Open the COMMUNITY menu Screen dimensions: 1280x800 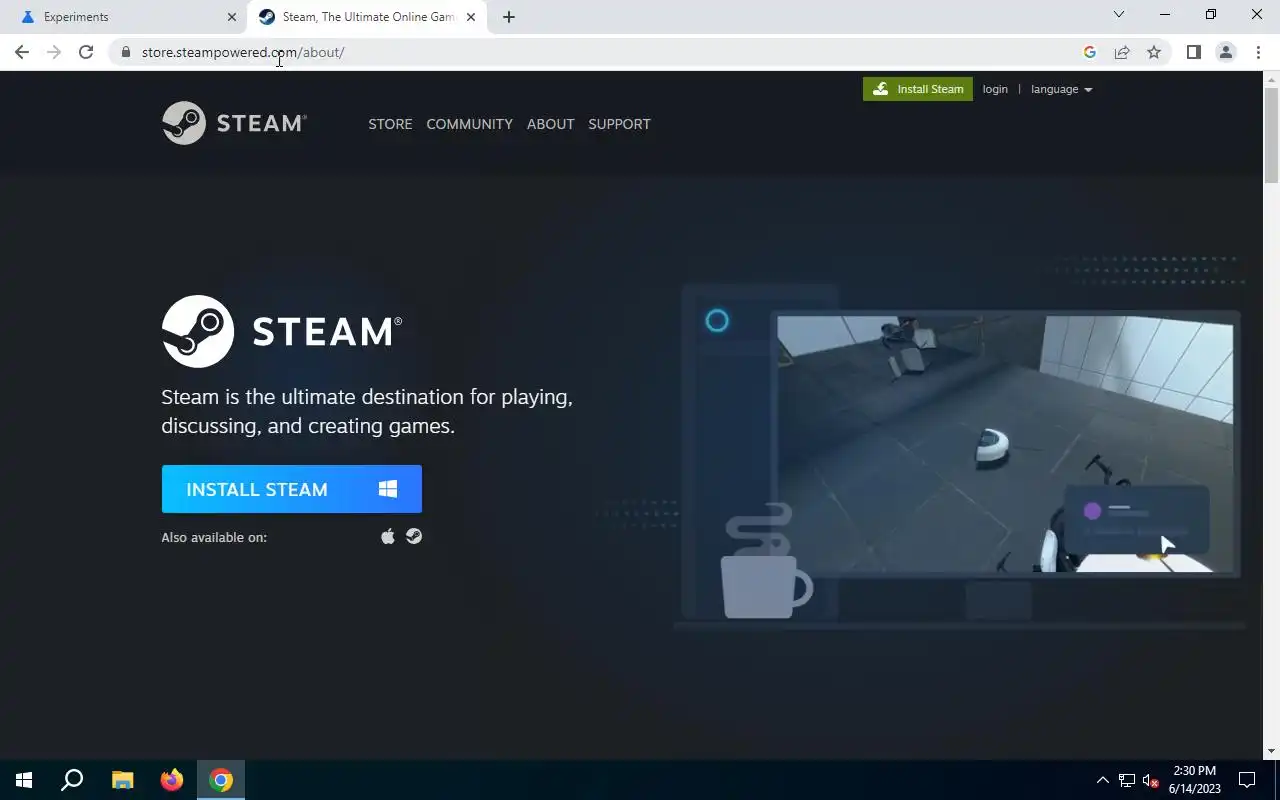[469, 124]
